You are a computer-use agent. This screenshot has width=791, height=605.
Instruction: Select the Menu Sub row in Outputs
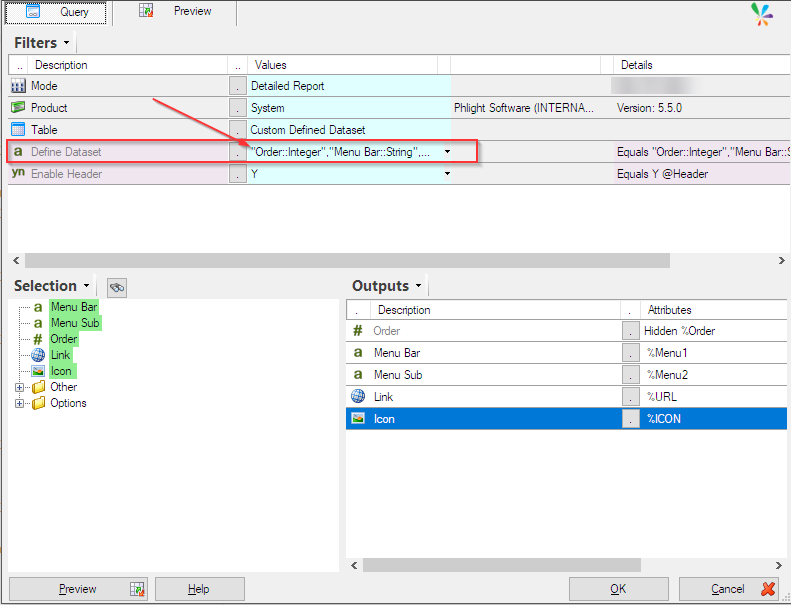tap(567, 375)
